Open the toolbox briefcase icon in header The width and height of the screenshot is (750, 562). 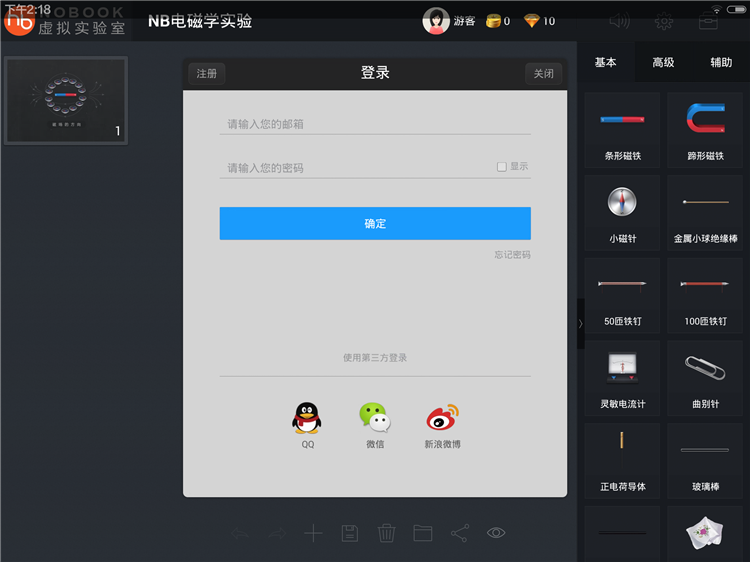coord(708,21)
